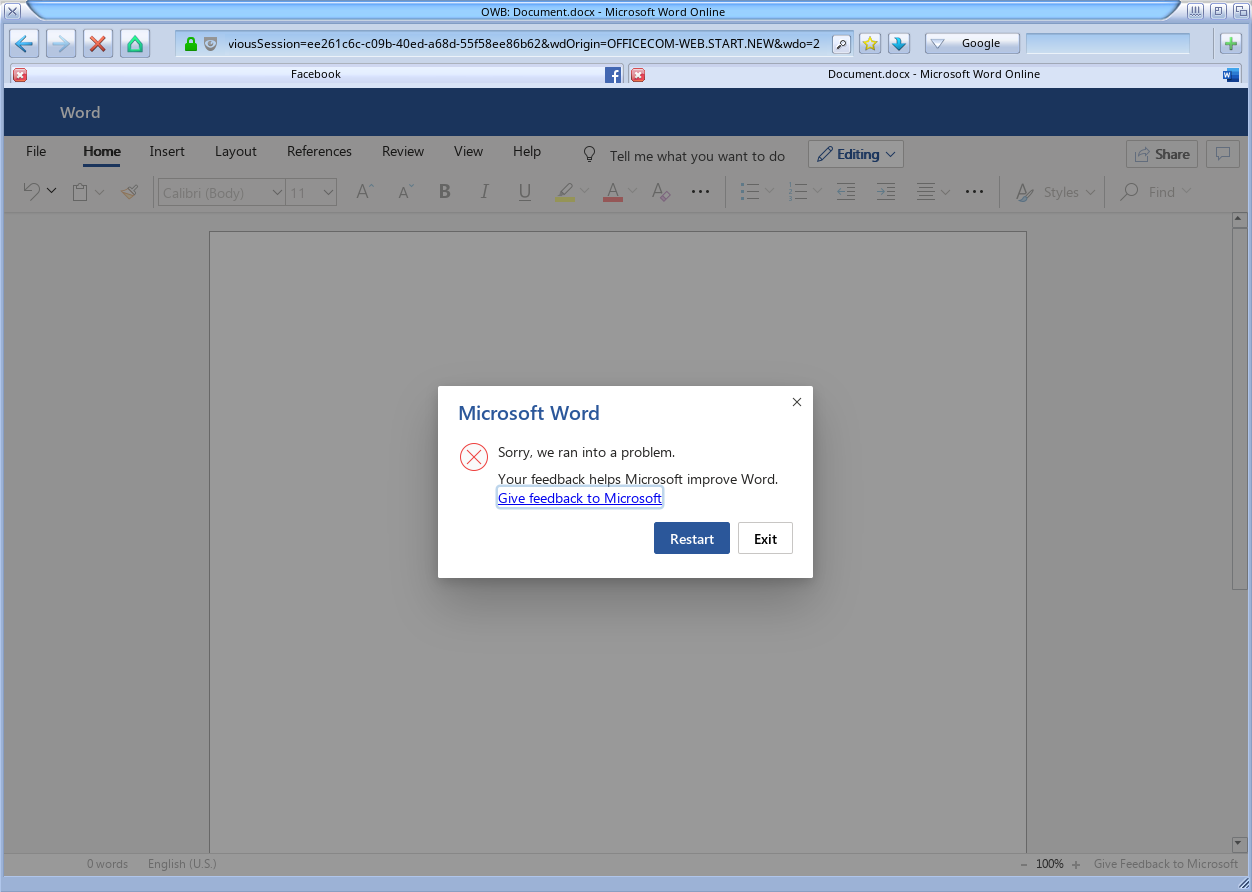Go back with the browser back arrow
Viewport: 1252px width, 892px height.
coord(24,44)
